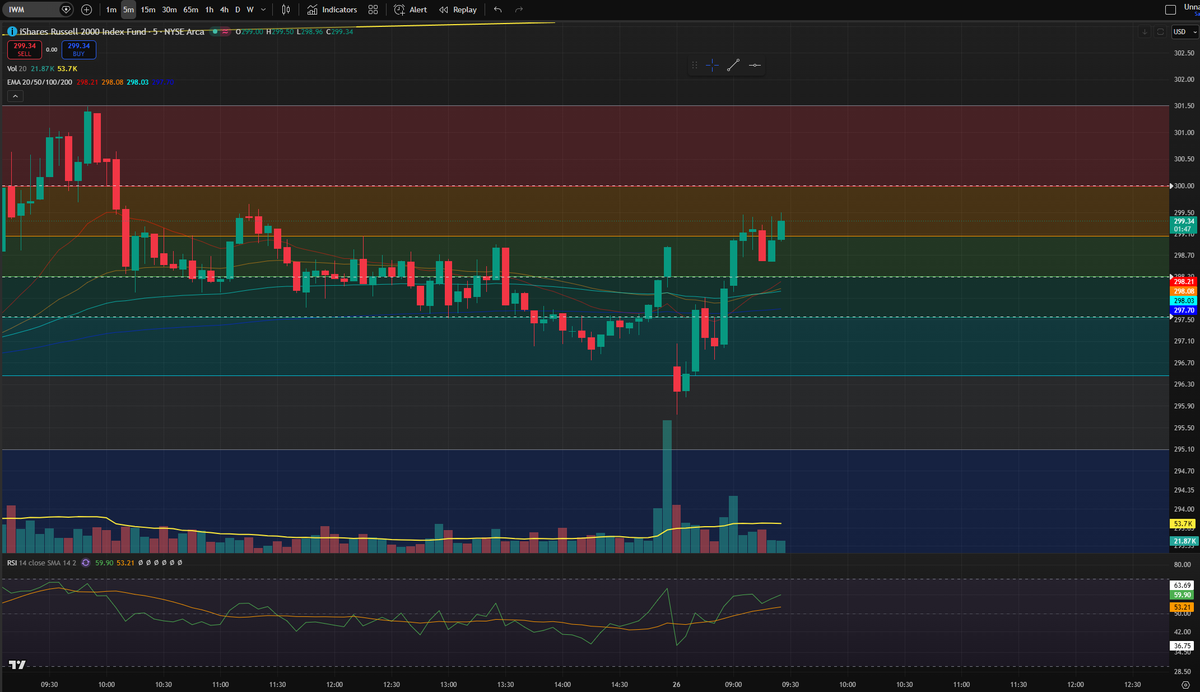Grab the floating toolbar drag handle
1200x692 pixels.
click(x=694, y=65)
